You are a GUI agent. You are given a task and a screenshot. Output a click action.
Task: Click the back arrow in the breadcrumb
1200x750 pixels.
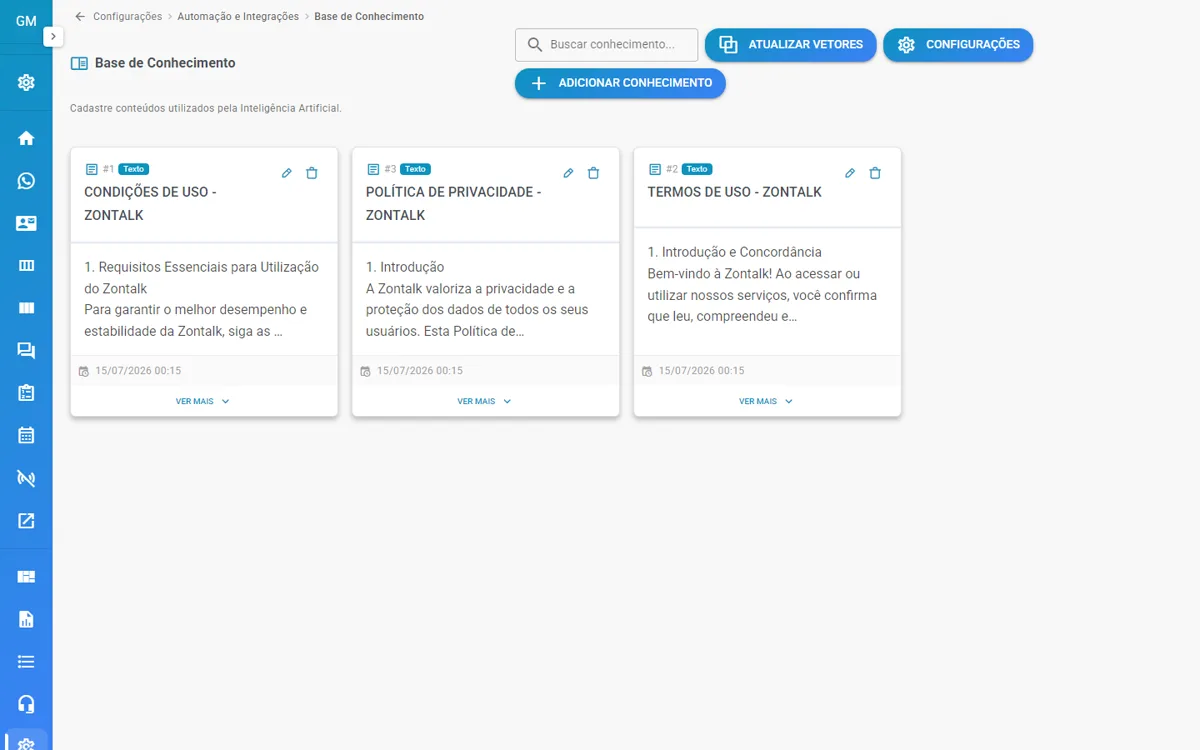[80, 16]
